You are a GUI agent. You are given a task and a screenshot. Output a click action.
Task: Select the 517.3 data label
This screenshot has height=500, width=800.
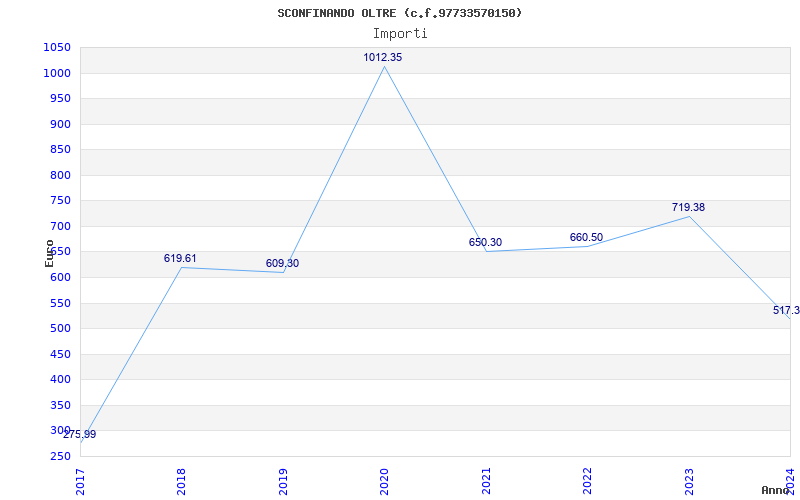click(x=786, y=311)
